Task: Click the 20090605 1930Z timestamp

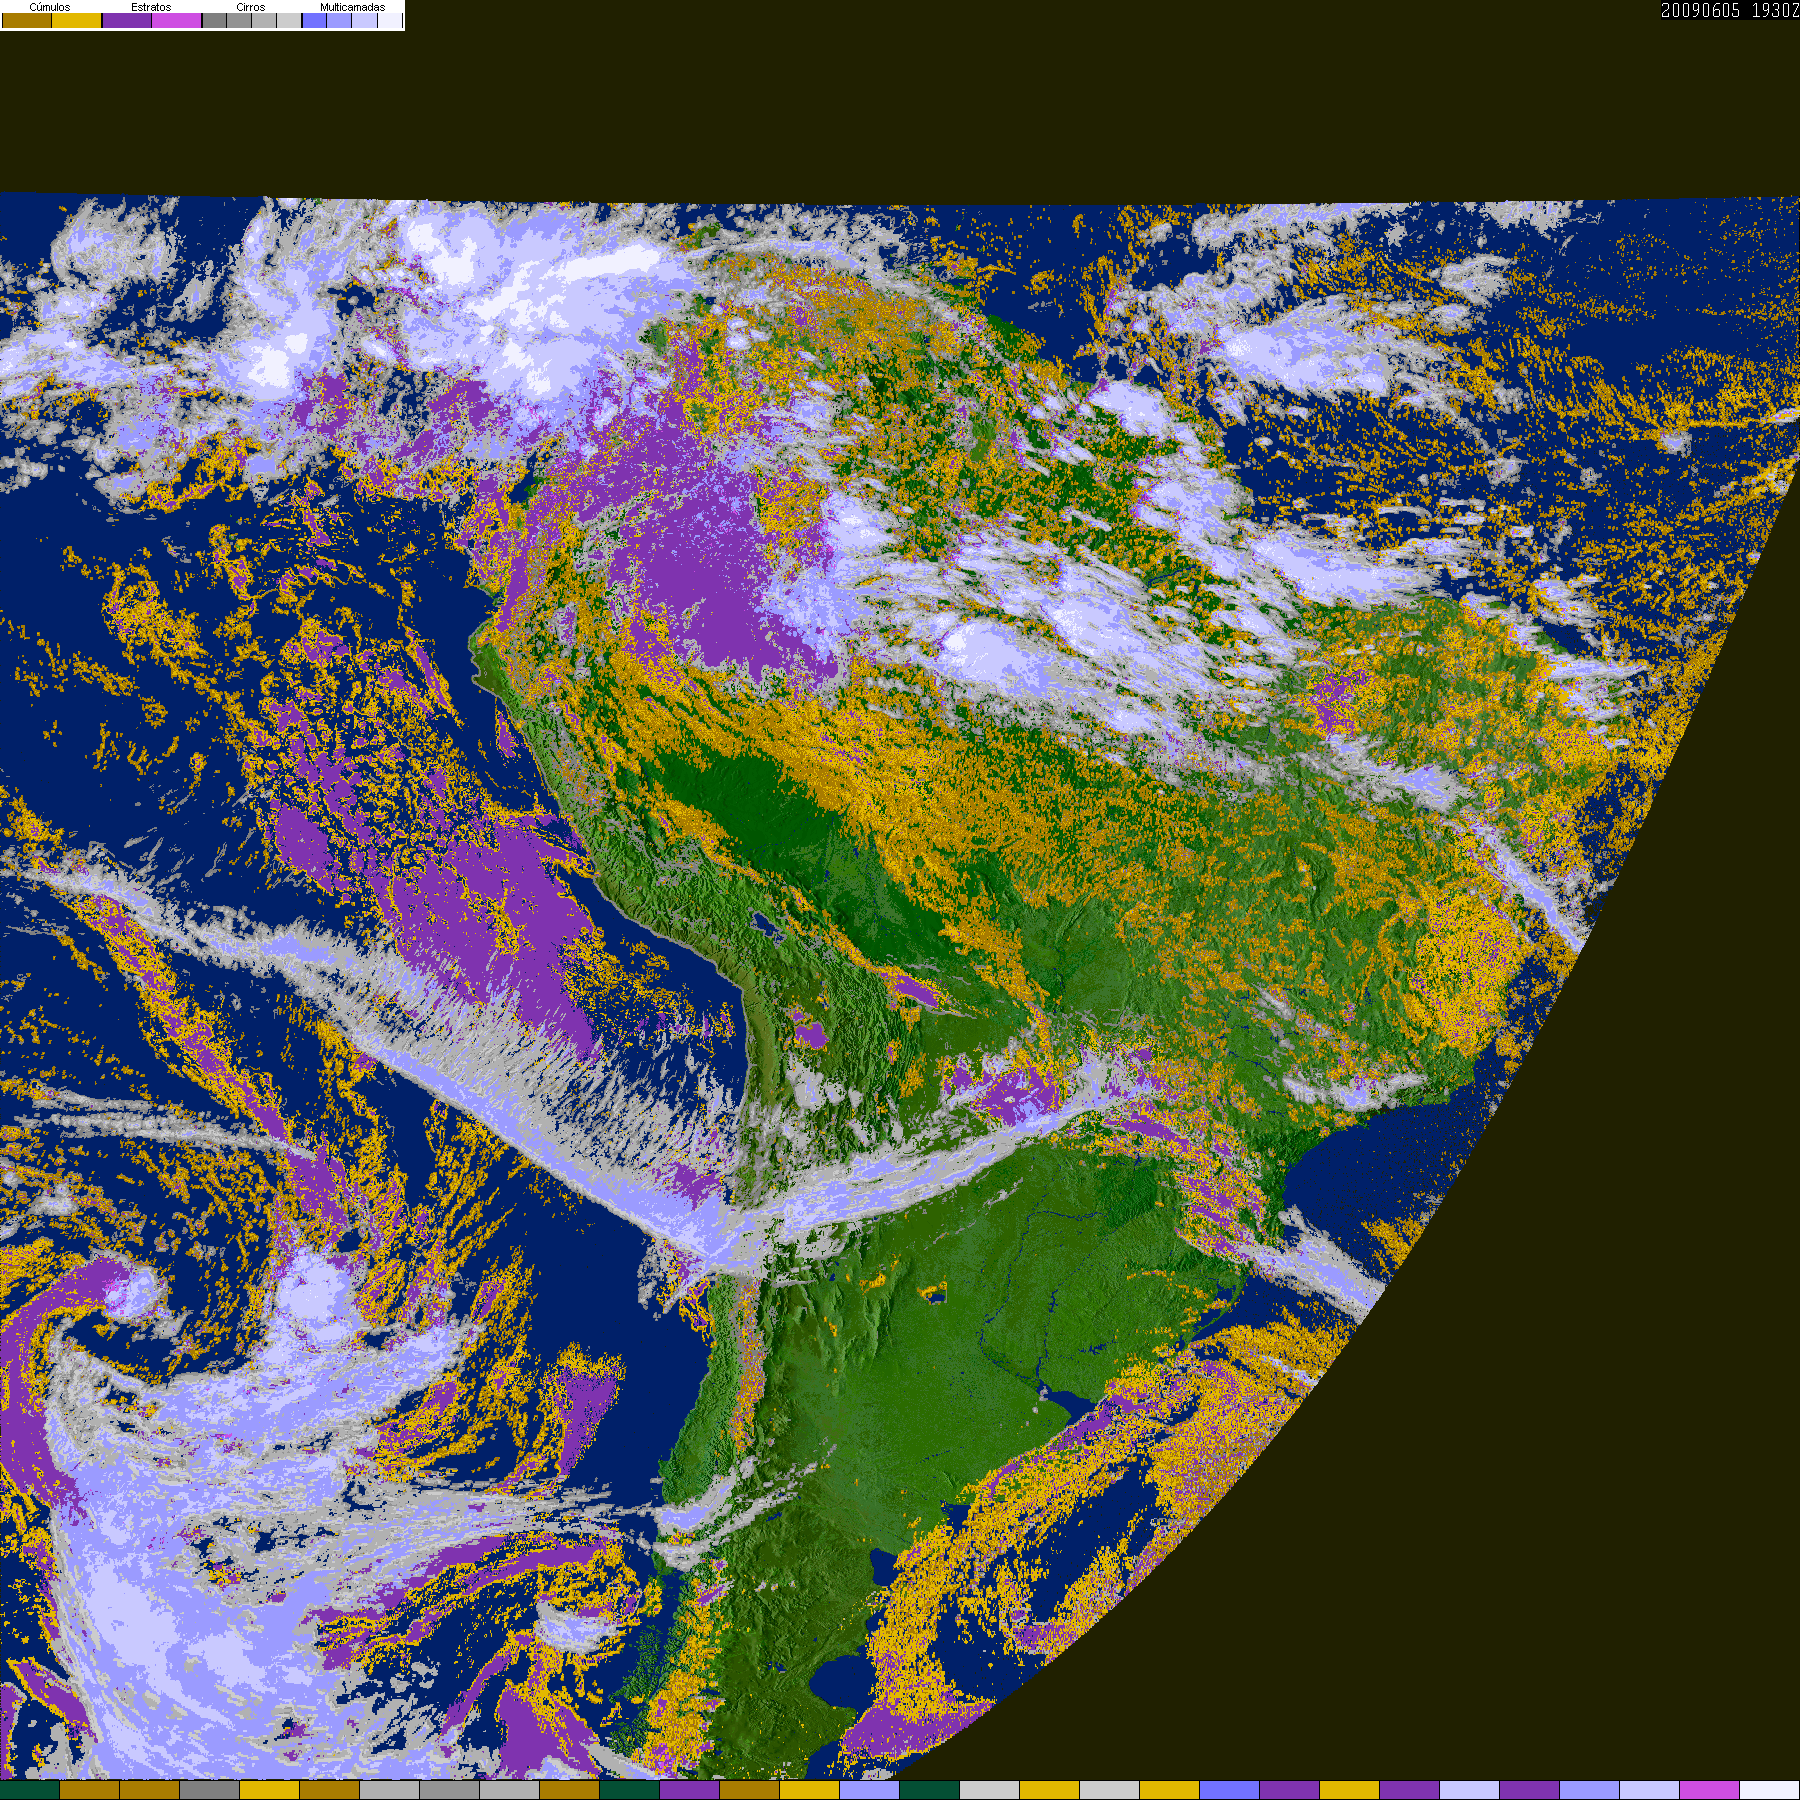Action: (1730, 10)
